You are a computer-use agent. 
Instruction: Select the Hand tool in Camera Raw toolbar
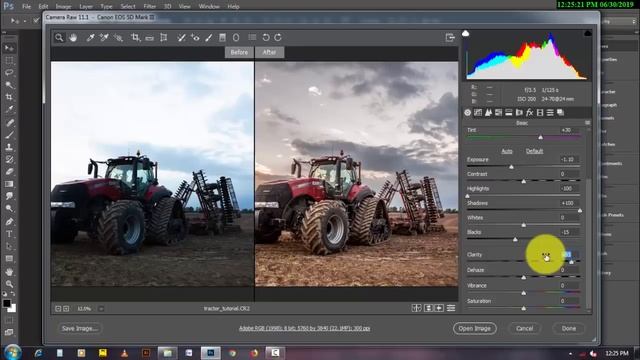[73, 38]
